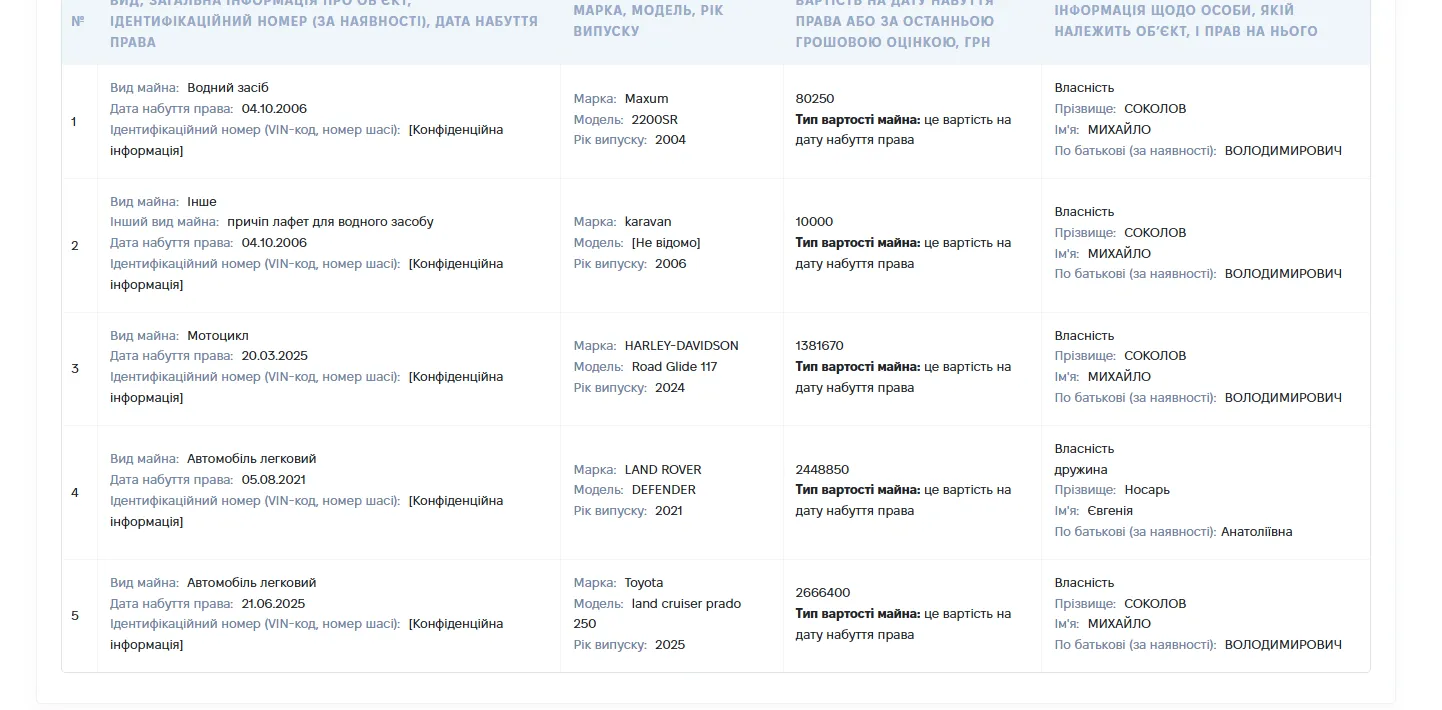This screenshot has width=1442, height=710.
Task: Click the Road Glide 117 model value
Action: pyautogui.click(x=674, y=367)
